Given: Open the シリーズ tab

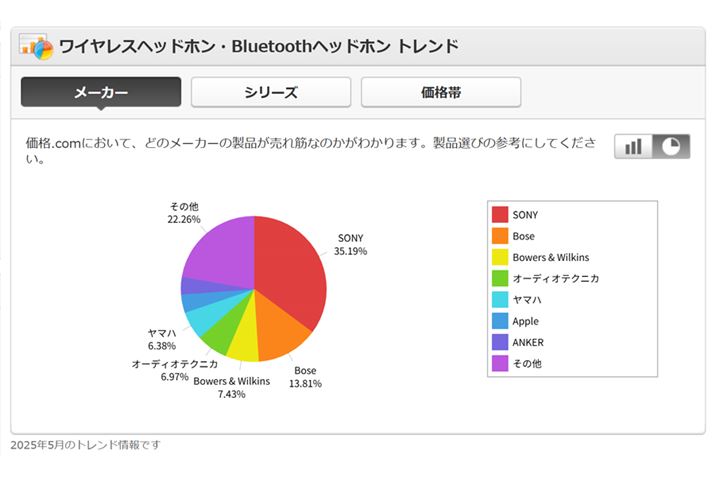Looking at the screenshot, I should click(x=271, y=92).
